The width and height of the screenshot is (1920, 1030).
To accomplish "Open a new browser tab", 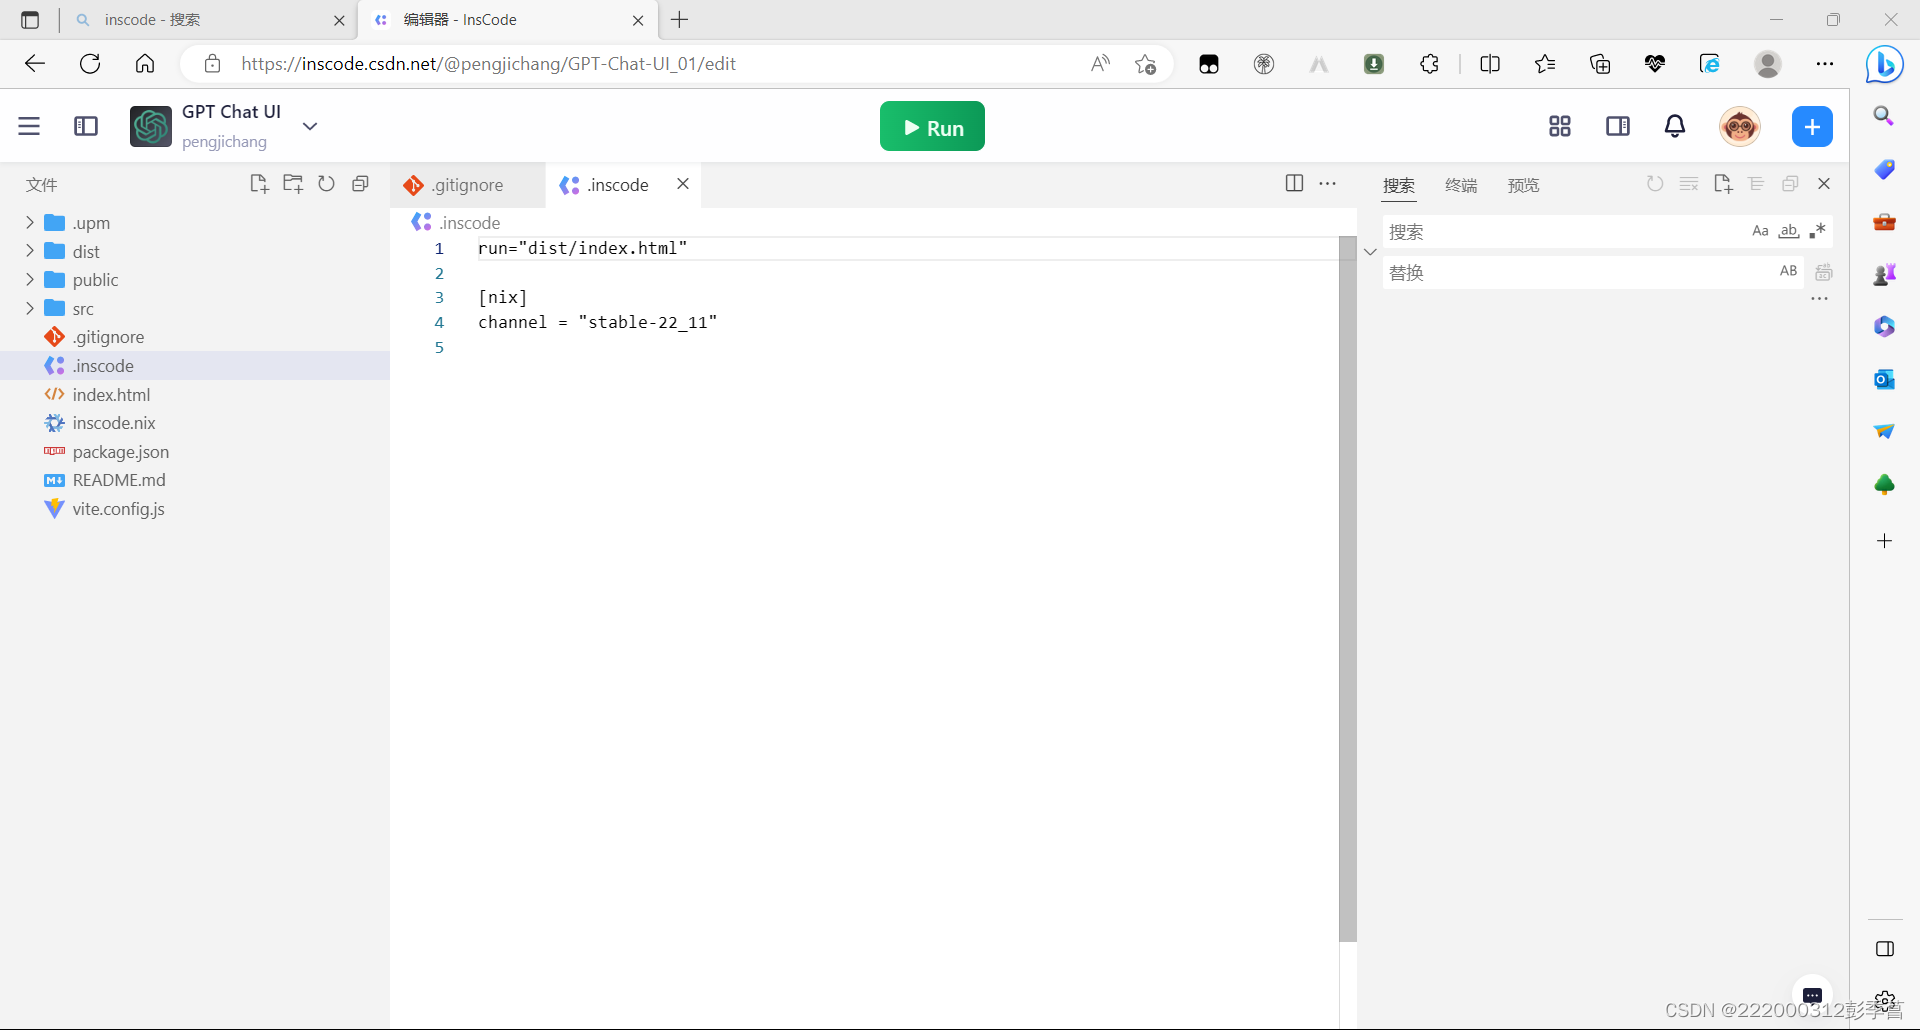I will coord(680,20).
